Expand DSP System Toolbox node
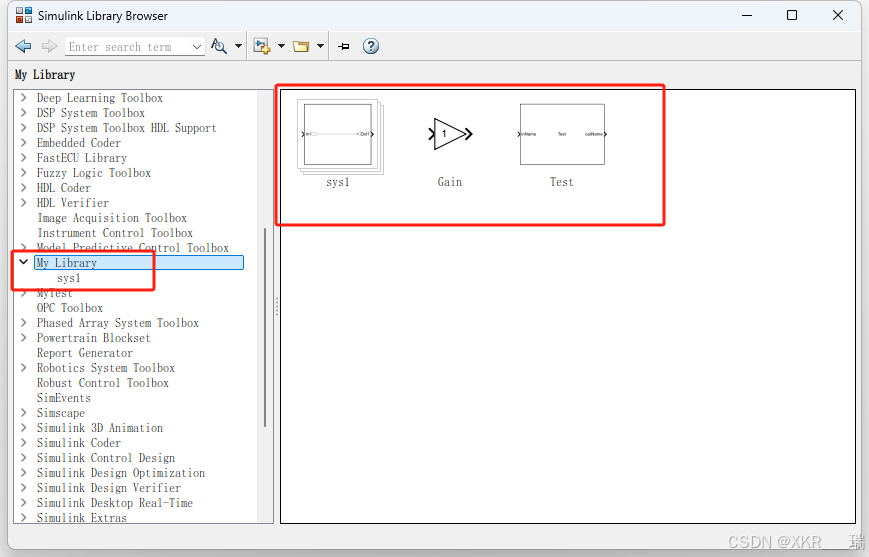Screen dimensions: 869x557 coord(23,113)
